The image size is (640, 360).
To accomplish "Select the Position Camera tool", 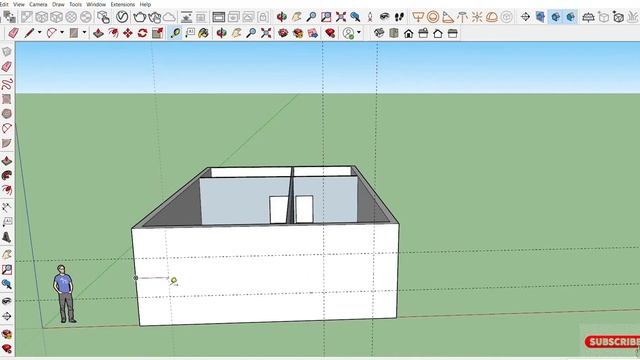I will point(370,17).
